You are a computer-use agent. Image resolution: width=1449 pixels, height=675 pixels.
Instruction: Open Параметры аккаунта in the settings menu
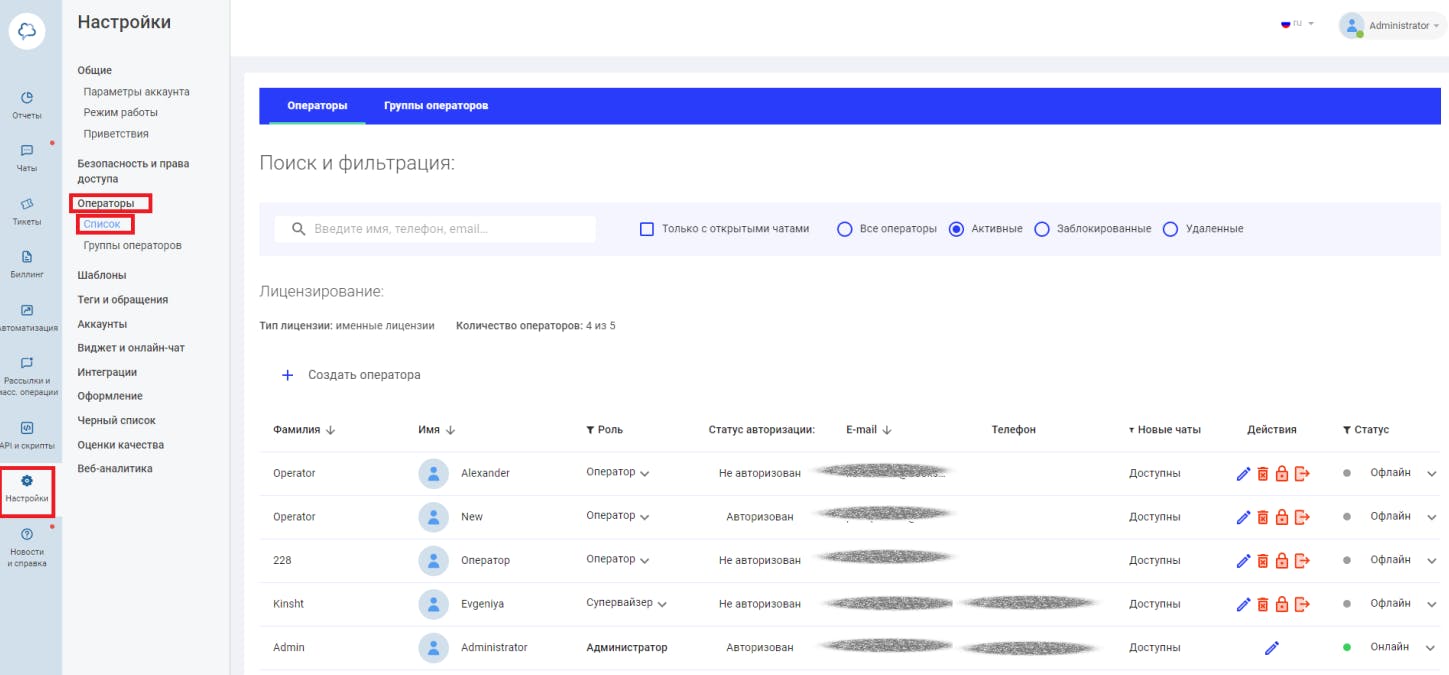pos(136,92)
